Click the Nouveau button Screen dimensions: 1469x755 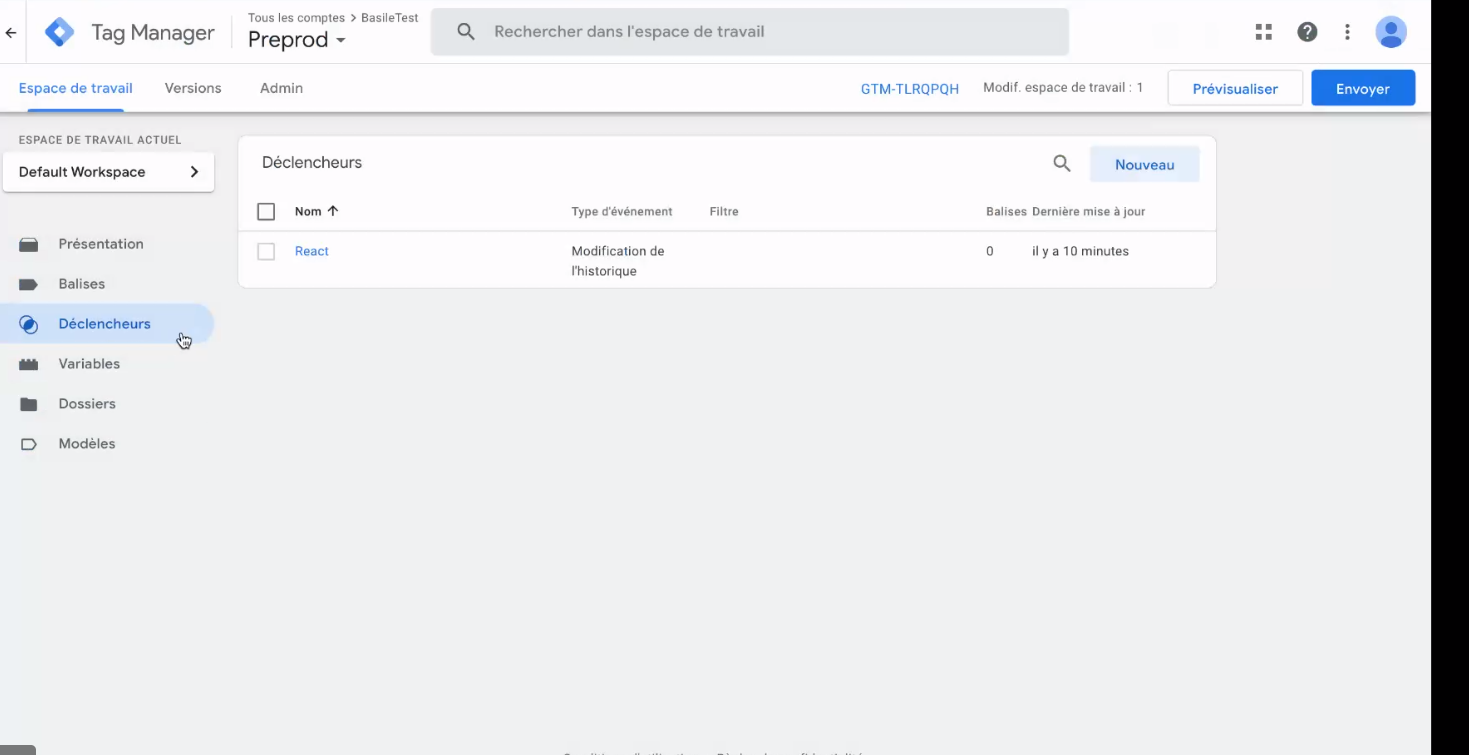[1144, 165]
